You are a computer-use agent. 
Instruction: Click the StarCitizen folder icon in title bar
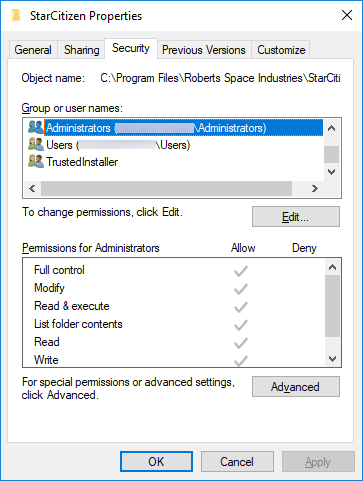coord(16,16)
